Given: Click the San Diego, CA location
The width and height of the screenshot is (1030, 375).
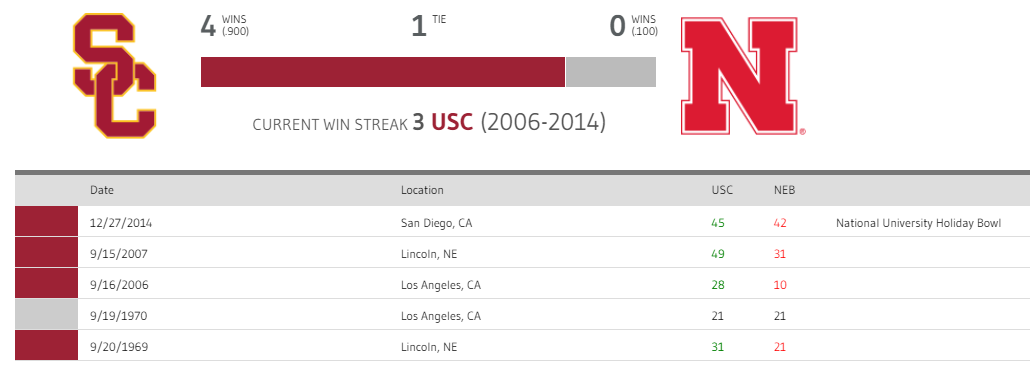Looking at the screenshot, I should [x=436, y=223].
